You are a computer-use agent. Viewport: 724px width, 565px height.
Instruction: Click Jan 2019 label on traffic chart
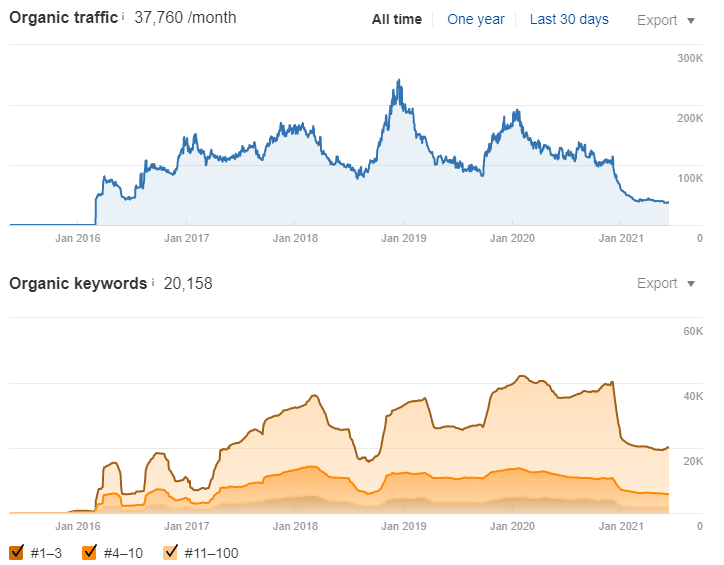[404, 238]
